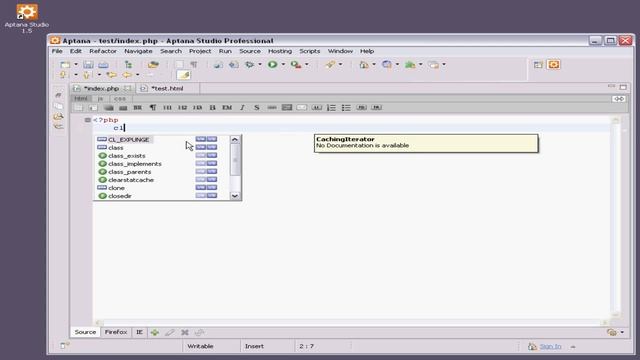640x360 pixels.
Task: Open the Source menu
Action: pyautogui.click(x=250, y=51)
